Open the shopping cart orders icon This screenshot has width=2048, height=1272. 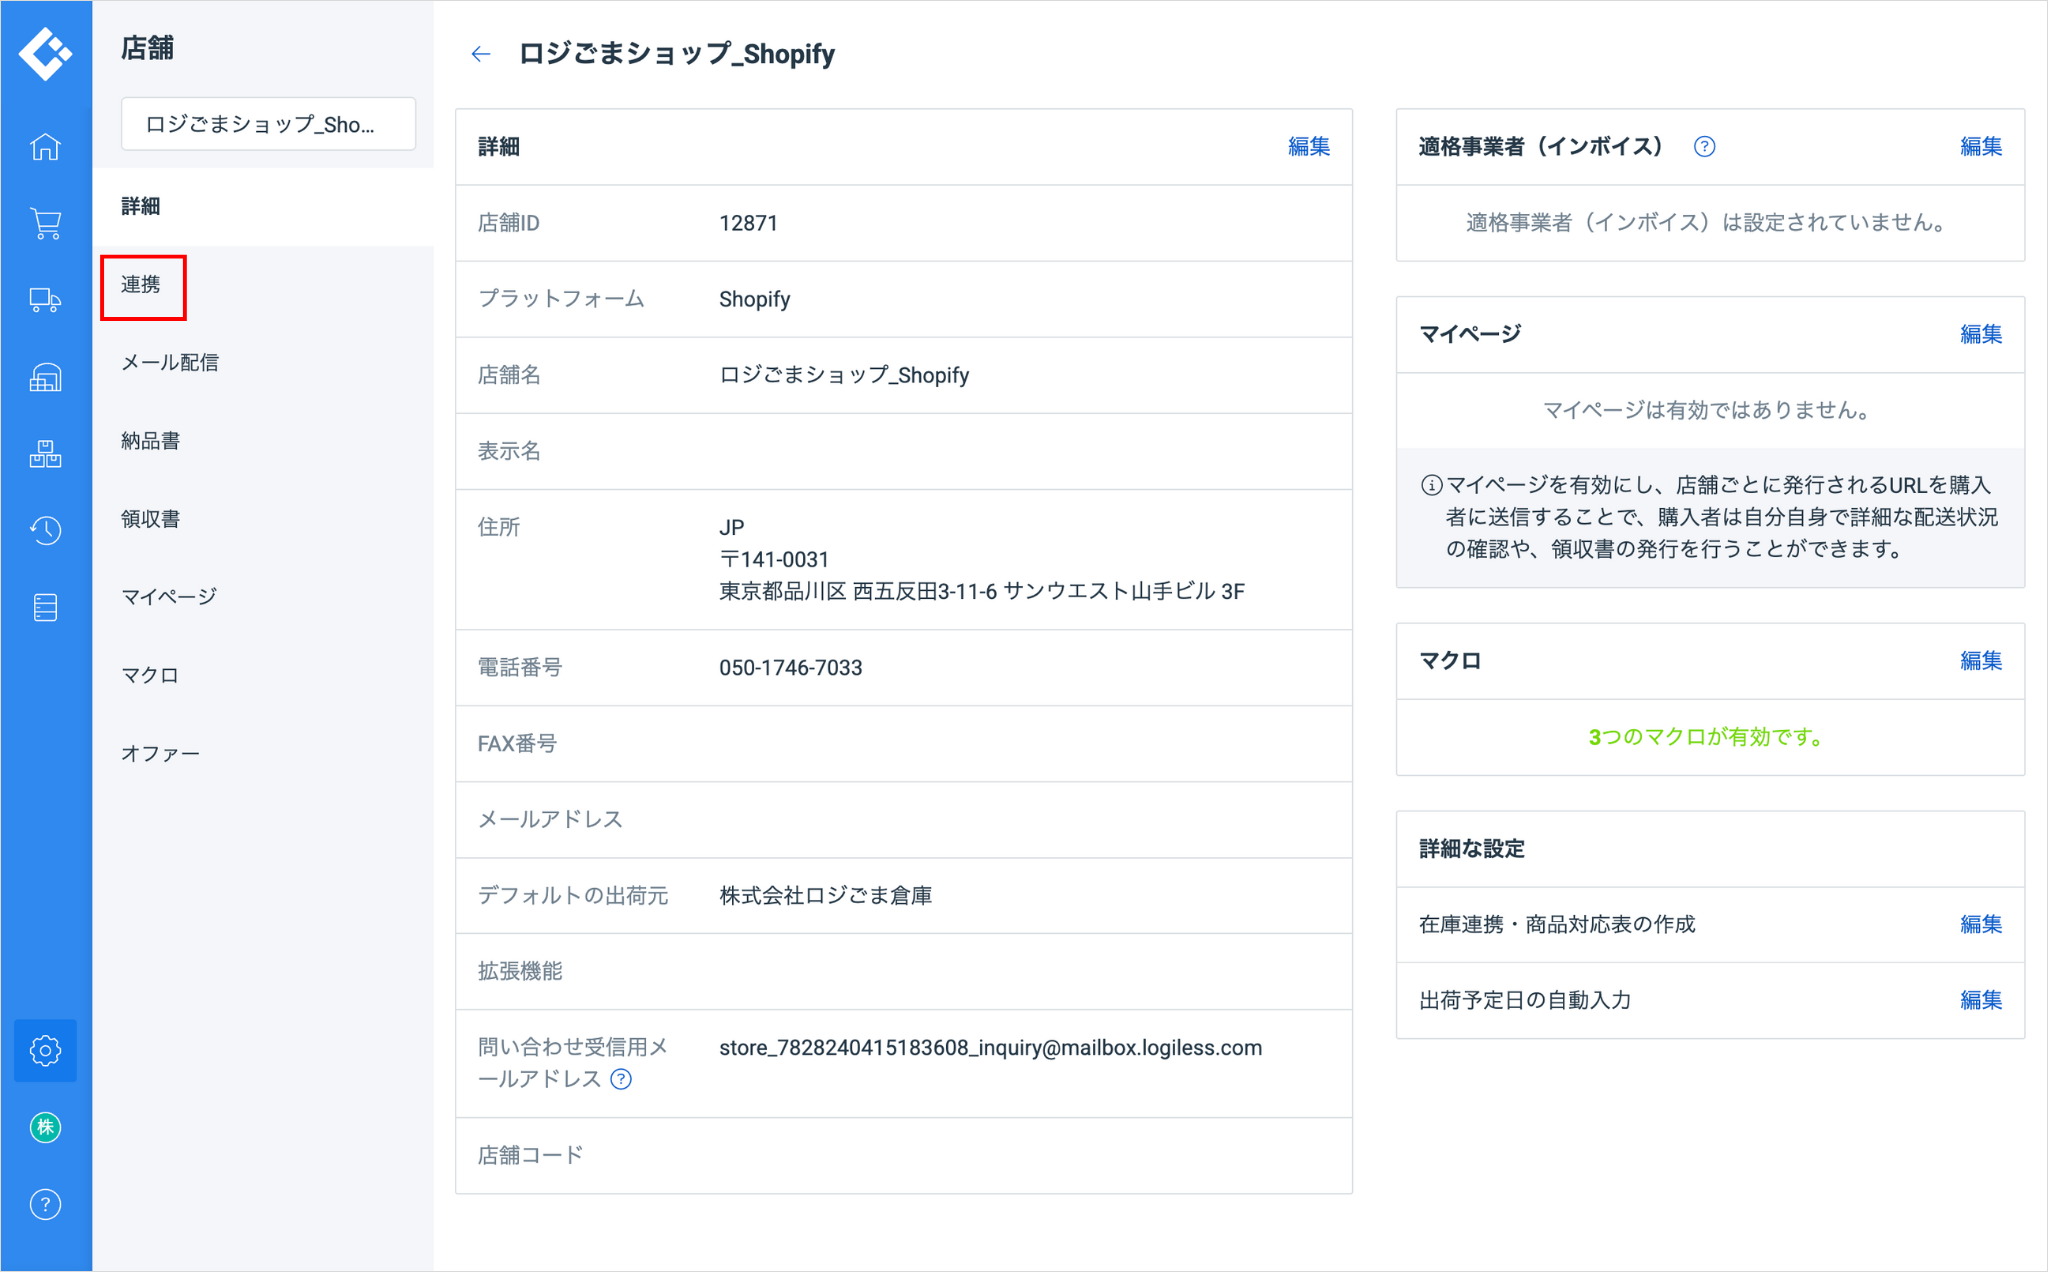click(x=45, y=223)
